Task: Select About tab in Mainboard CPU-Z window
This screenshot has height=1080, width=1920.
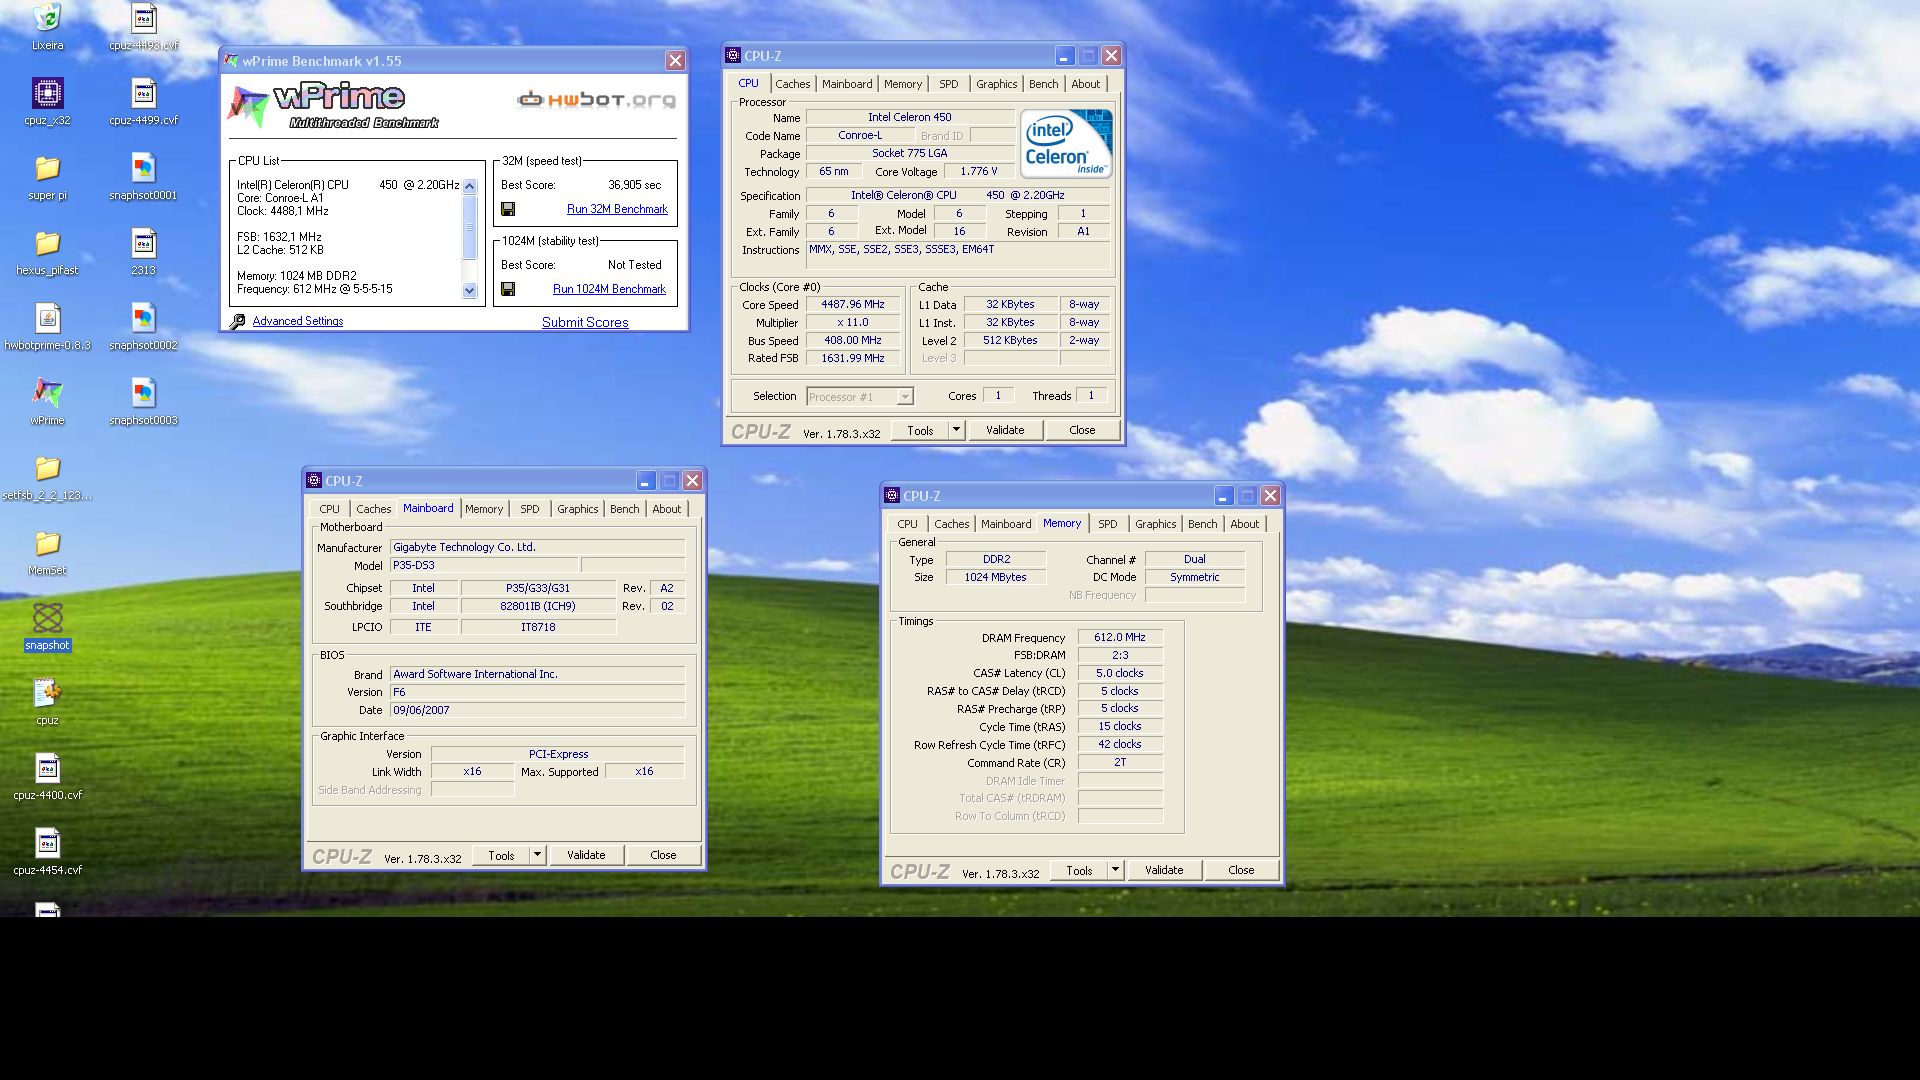Action: [x=666, y=509]
